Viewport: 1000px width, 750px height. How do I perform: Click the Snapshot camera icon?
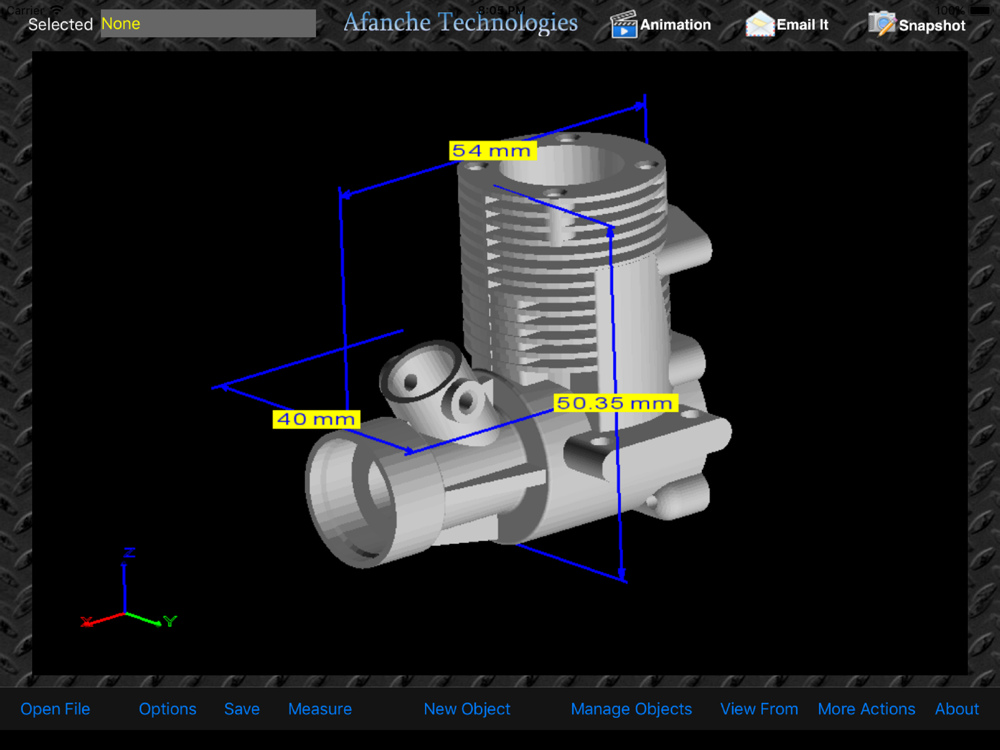click(x=882, y=24)
